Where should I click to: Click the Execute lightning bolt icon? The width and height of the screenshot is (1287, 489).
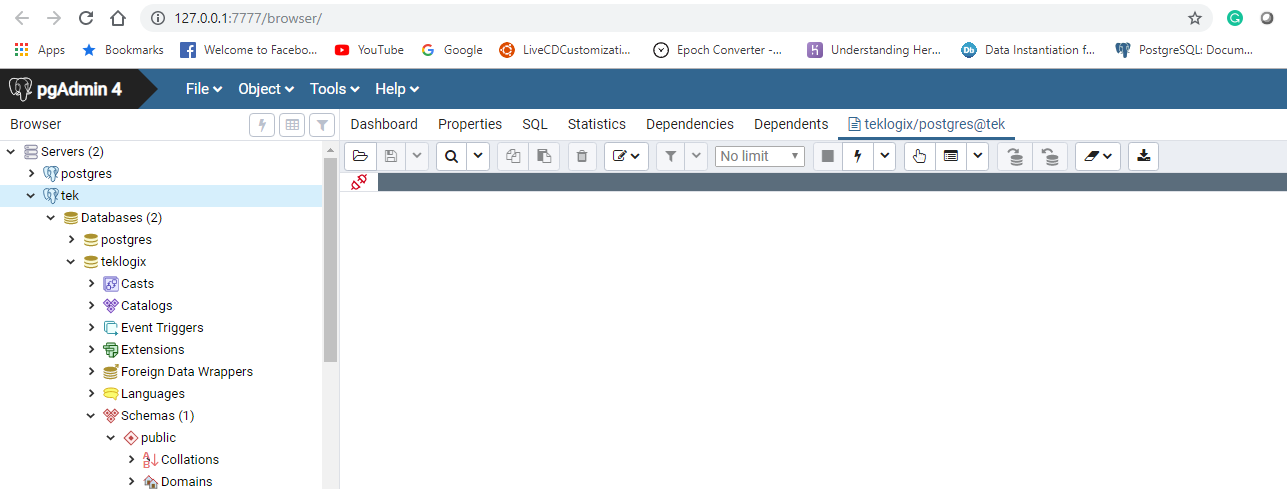[x=857, y=156]
